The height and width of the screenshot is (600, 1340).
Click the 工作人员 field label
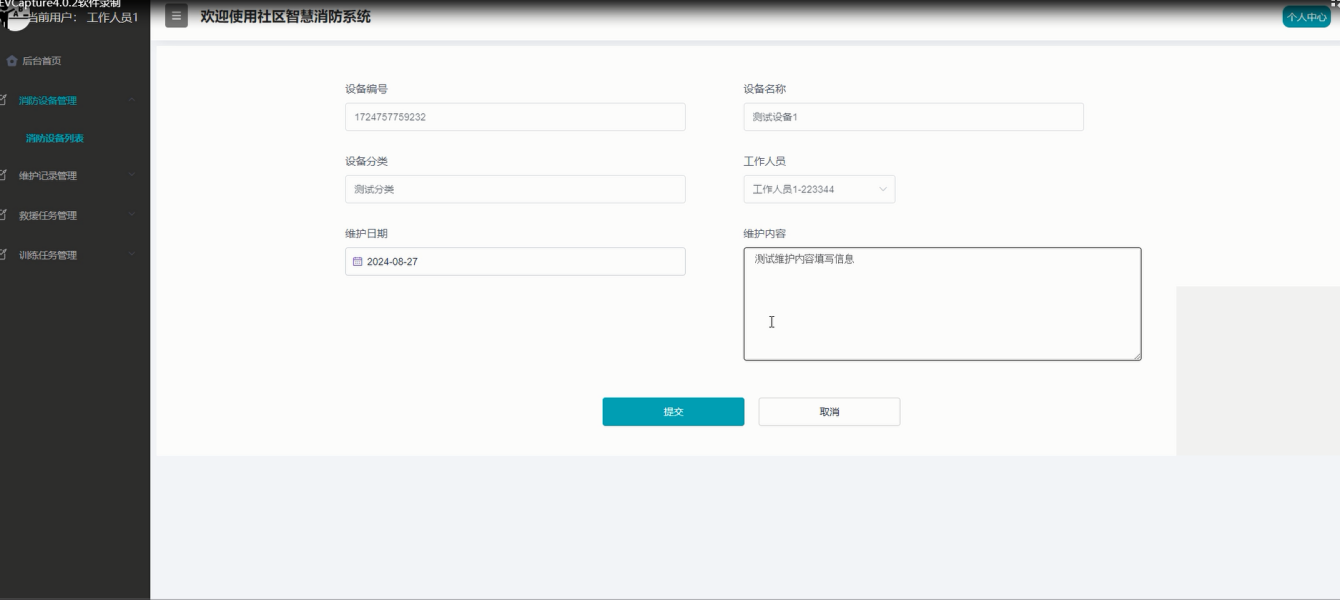click(764, 162)
